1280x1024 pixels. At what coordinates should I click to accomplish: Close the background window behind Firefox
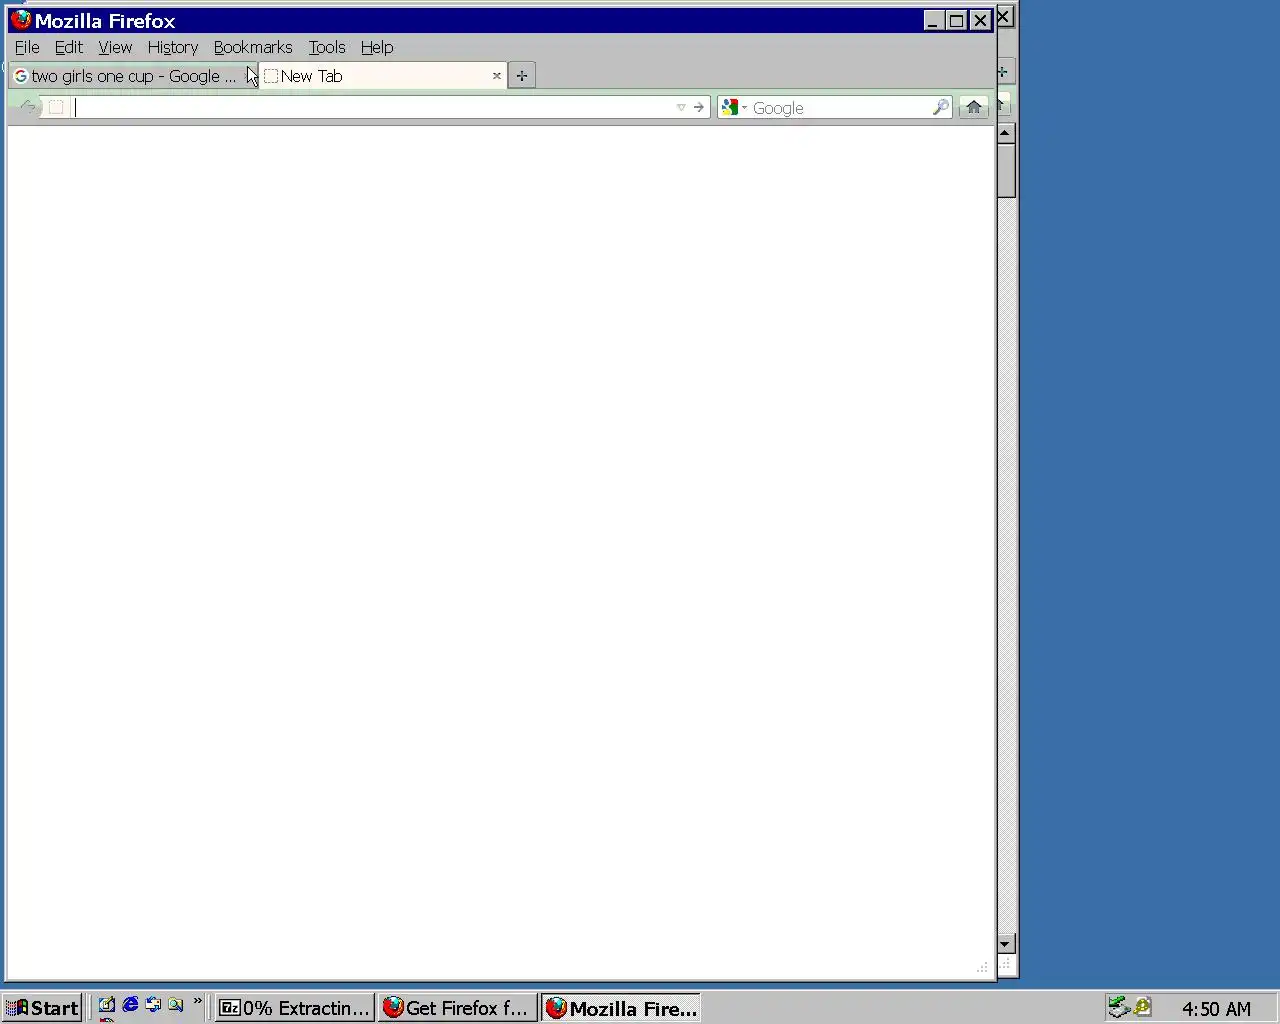(x=1004, y=16)
